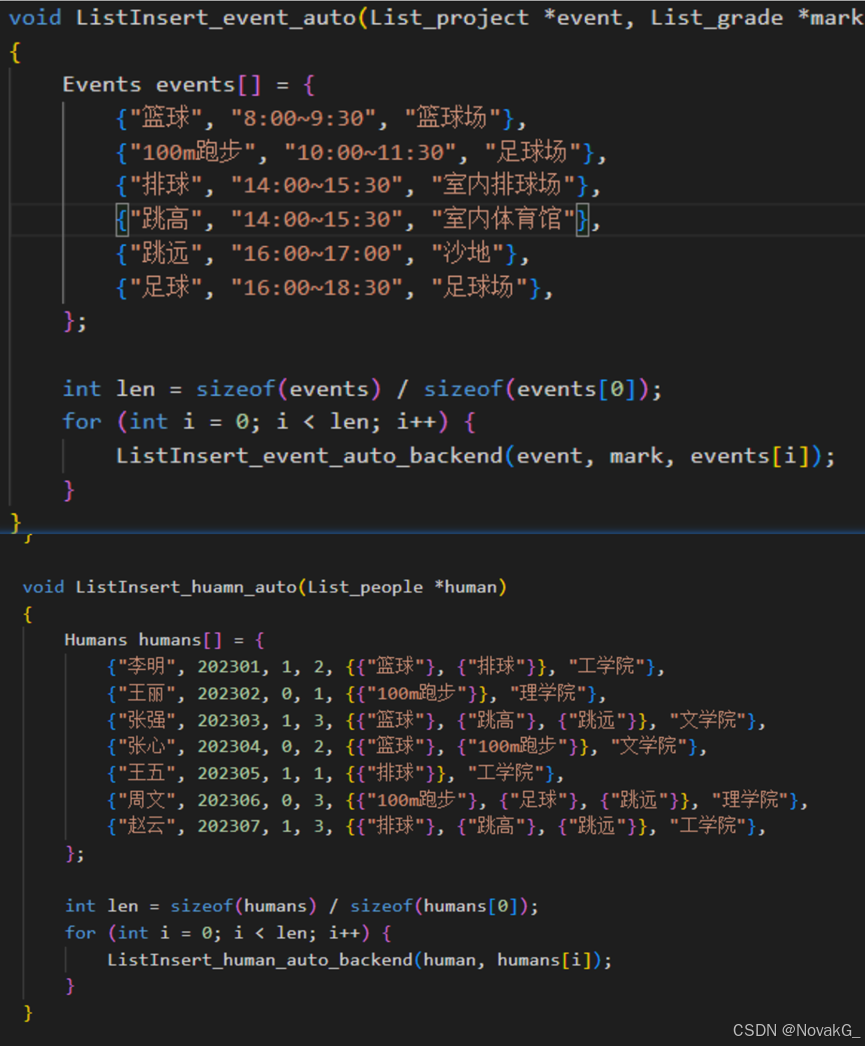
Task: Click the student ID 202304
Action: (x=229, y=746)
